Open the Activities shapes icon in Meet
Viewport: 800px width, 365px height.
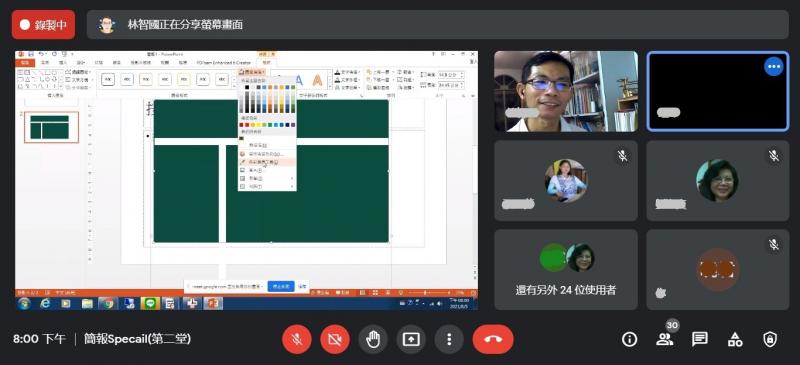click(735, 339)
